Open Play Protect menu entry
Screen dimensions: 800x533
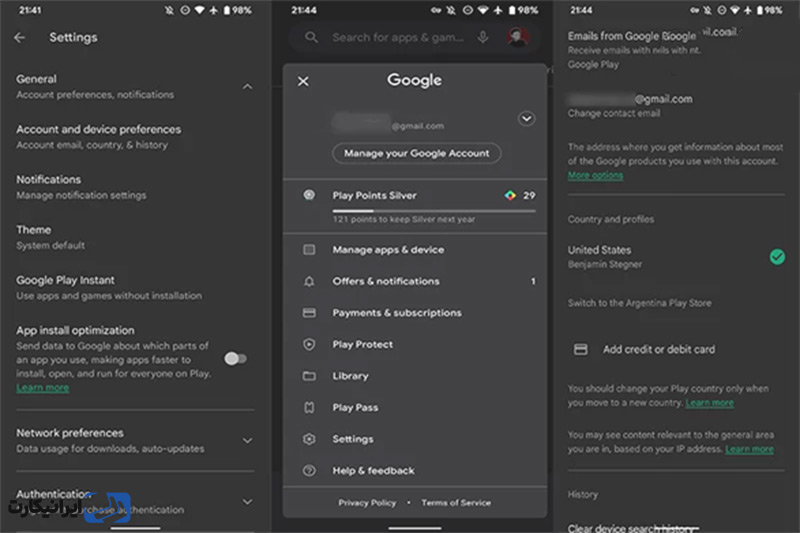[x=415, y=344]
